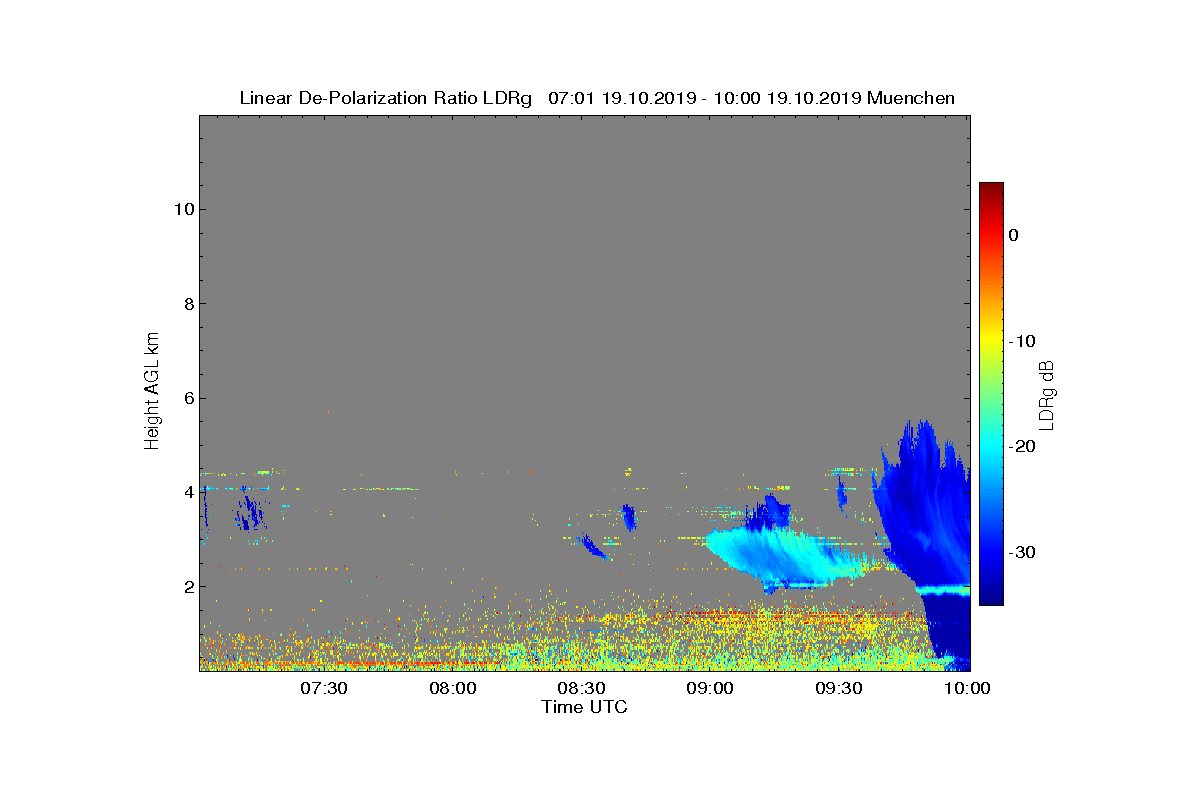Pick the dark blue bottom of colorbar
Image resolution: width=1200 pixels, height=800 pixels.
[991, 598]
